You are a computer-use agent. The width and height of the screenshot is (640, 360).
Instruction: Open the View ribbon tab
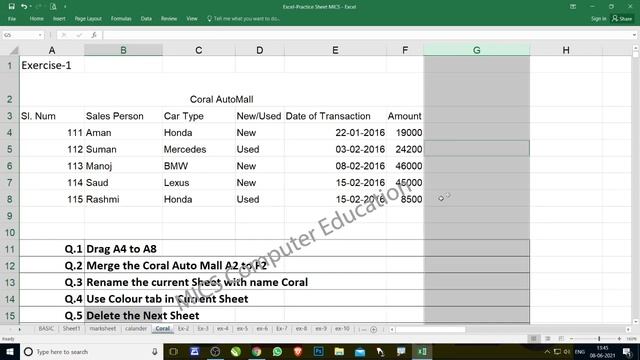pyautogui.click(x=192, y=19)
